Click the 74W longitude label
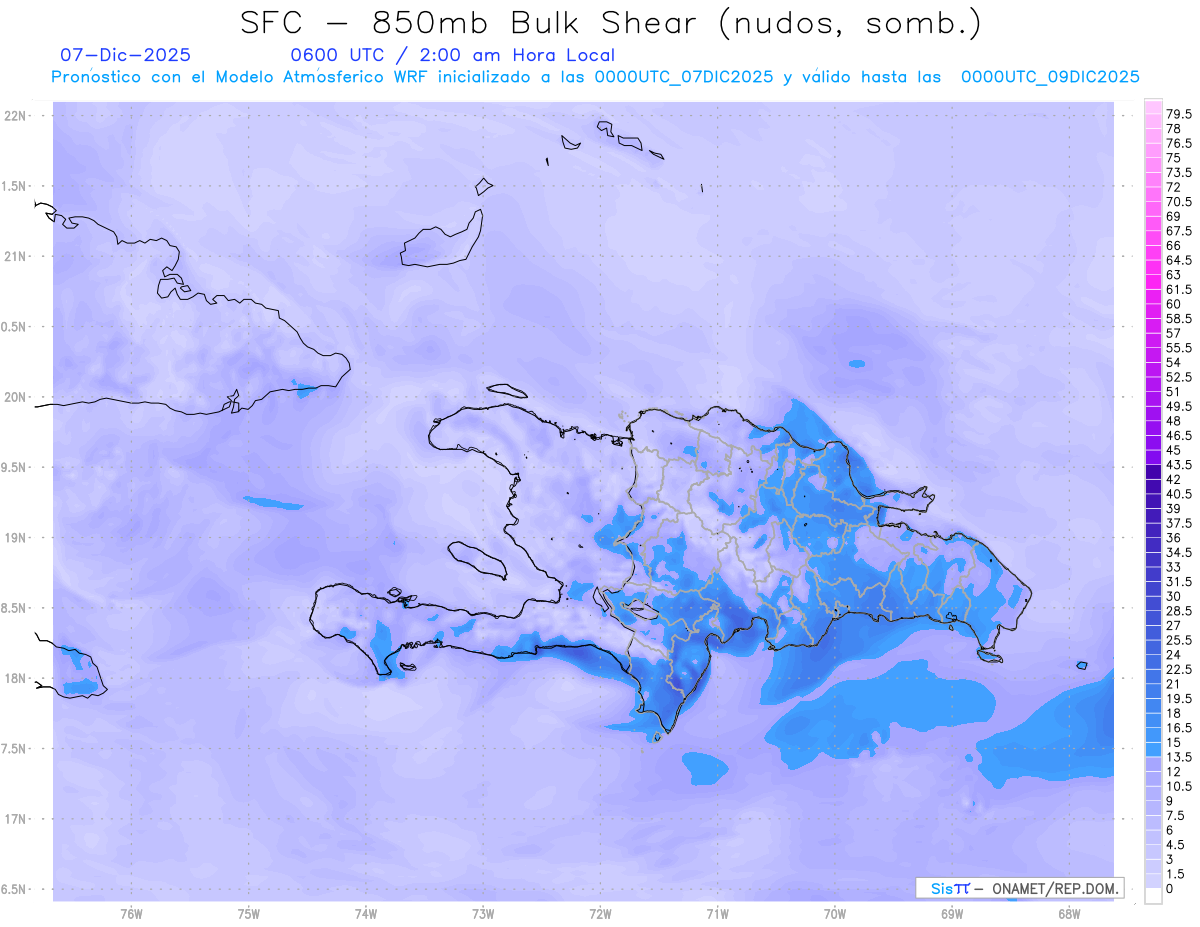 (x=366, y=913)
